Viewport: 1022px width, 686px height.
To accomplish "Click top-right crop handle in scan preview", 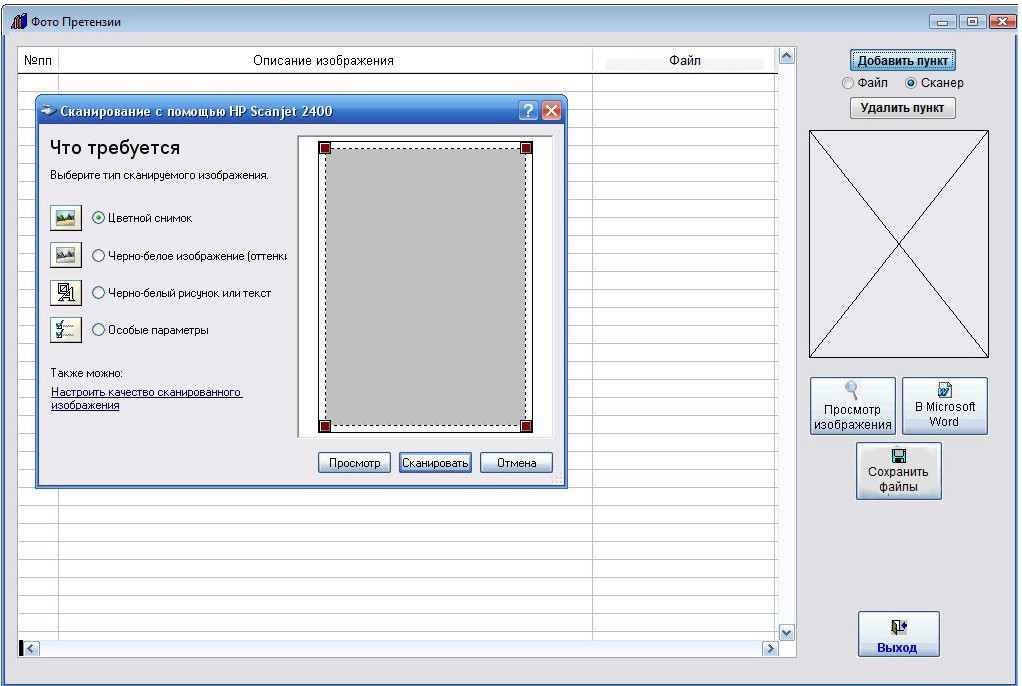I will [526, 148].
